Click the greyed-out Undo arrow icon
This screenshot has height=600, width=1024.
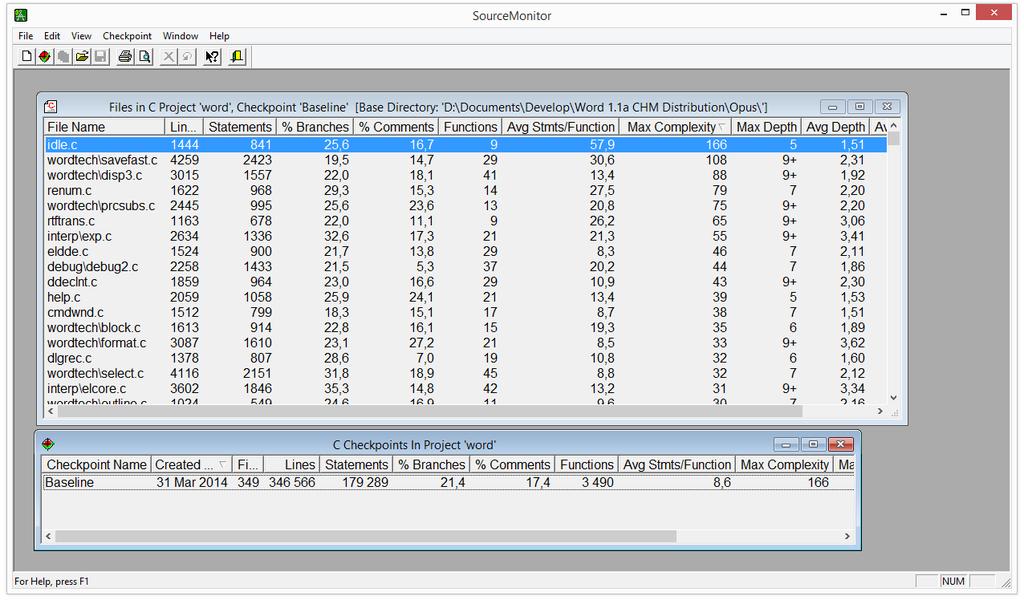(x=187, y=57)
